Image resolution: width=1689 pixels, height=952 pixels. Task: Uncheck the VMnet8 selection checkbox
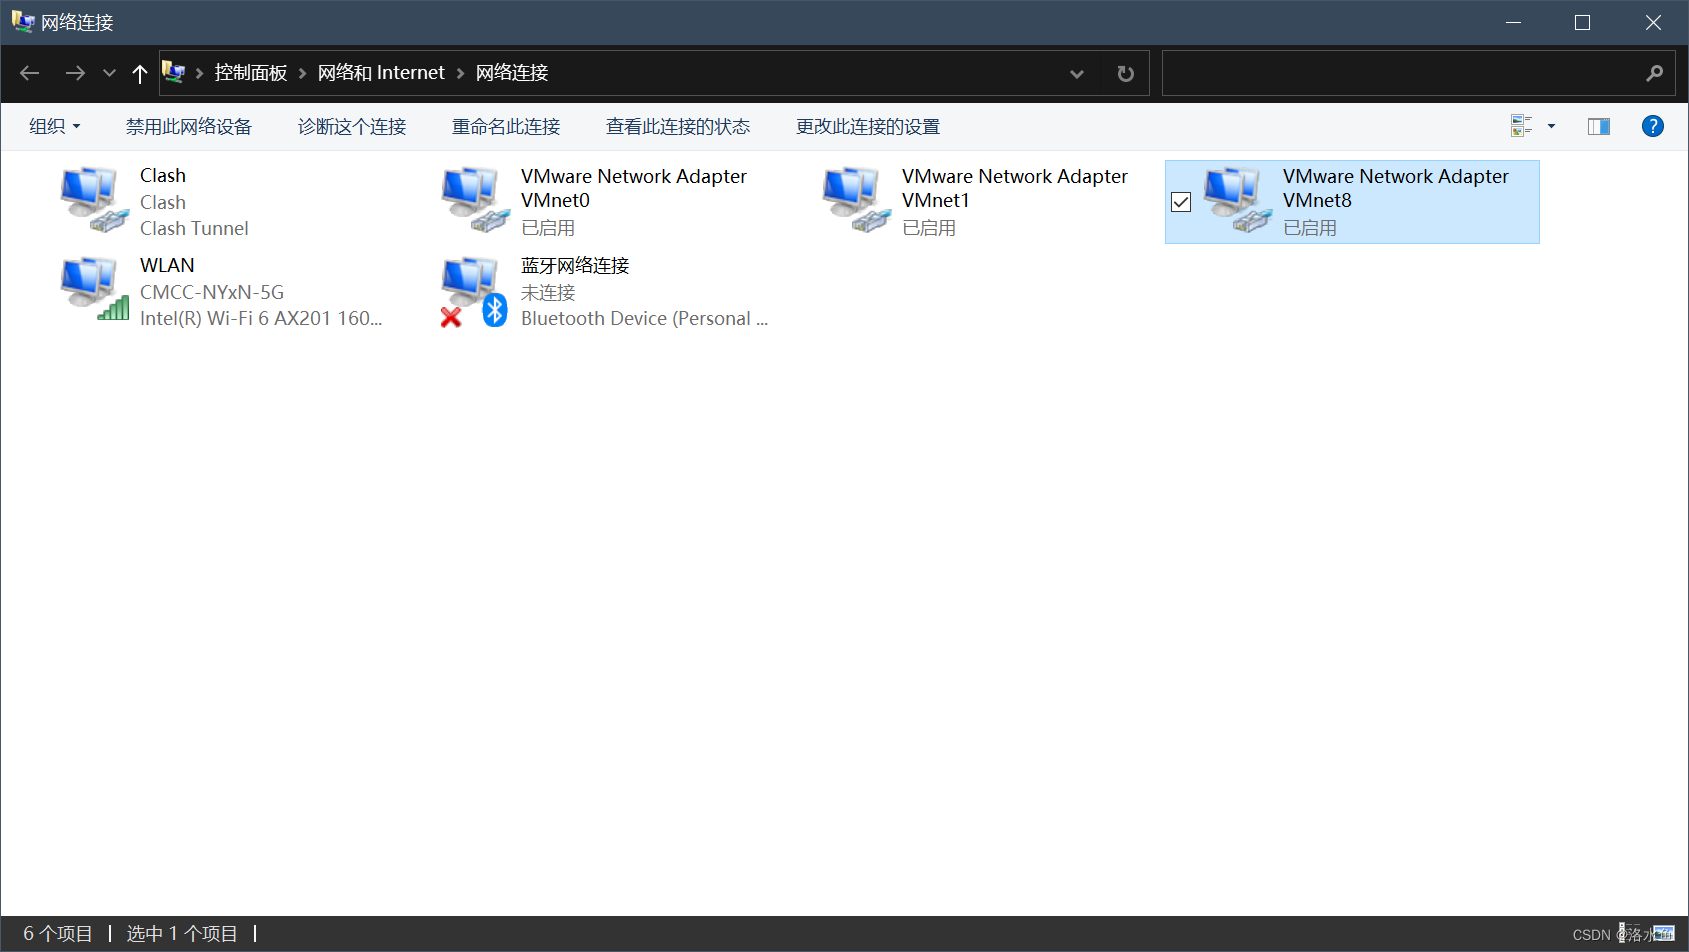pos(1181,202)
